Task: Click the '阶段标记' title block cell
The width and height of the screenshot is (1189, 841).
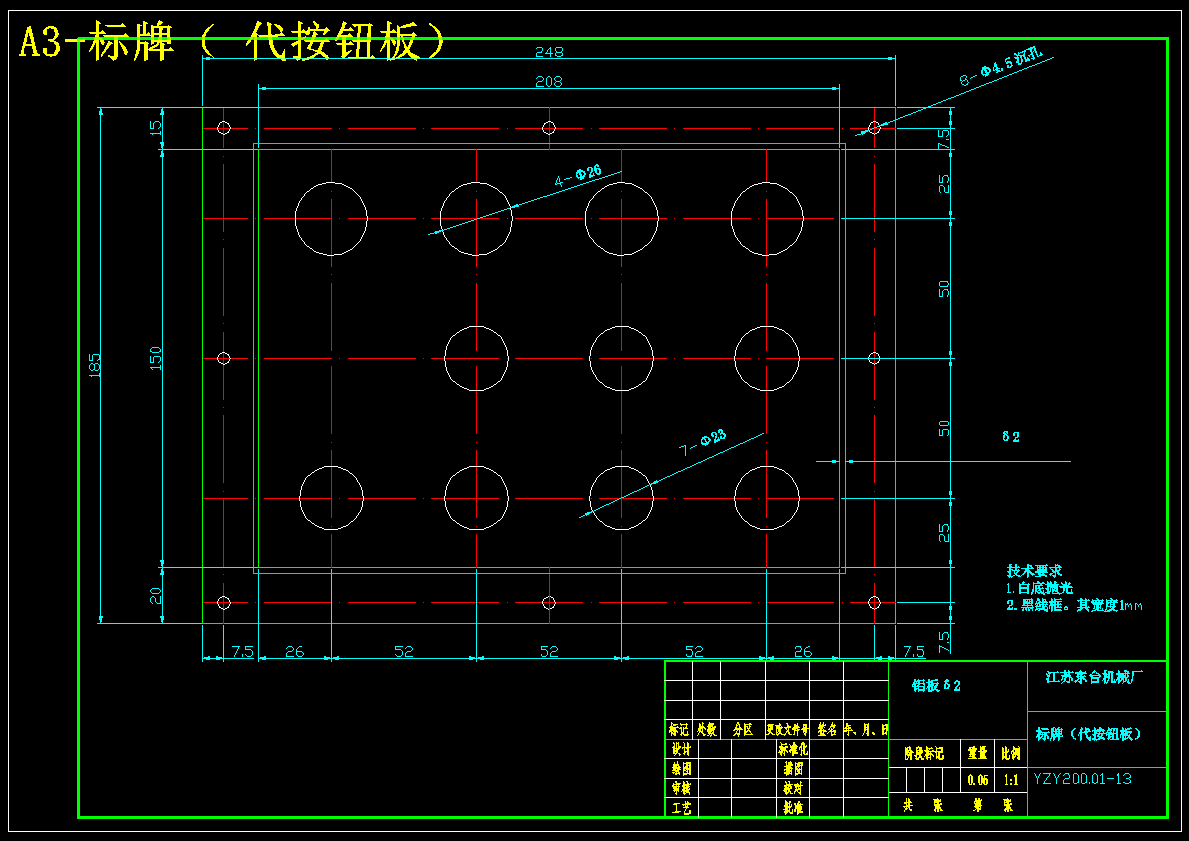Action: click(924, 754)
